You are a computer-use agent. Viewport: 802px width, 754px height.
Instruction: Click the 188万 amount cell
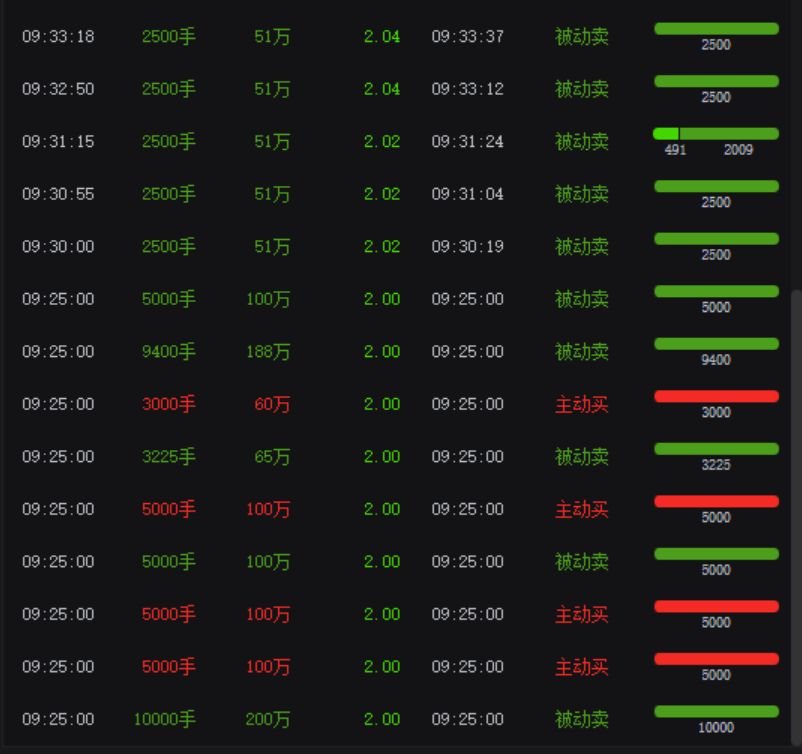pos(267,352)
